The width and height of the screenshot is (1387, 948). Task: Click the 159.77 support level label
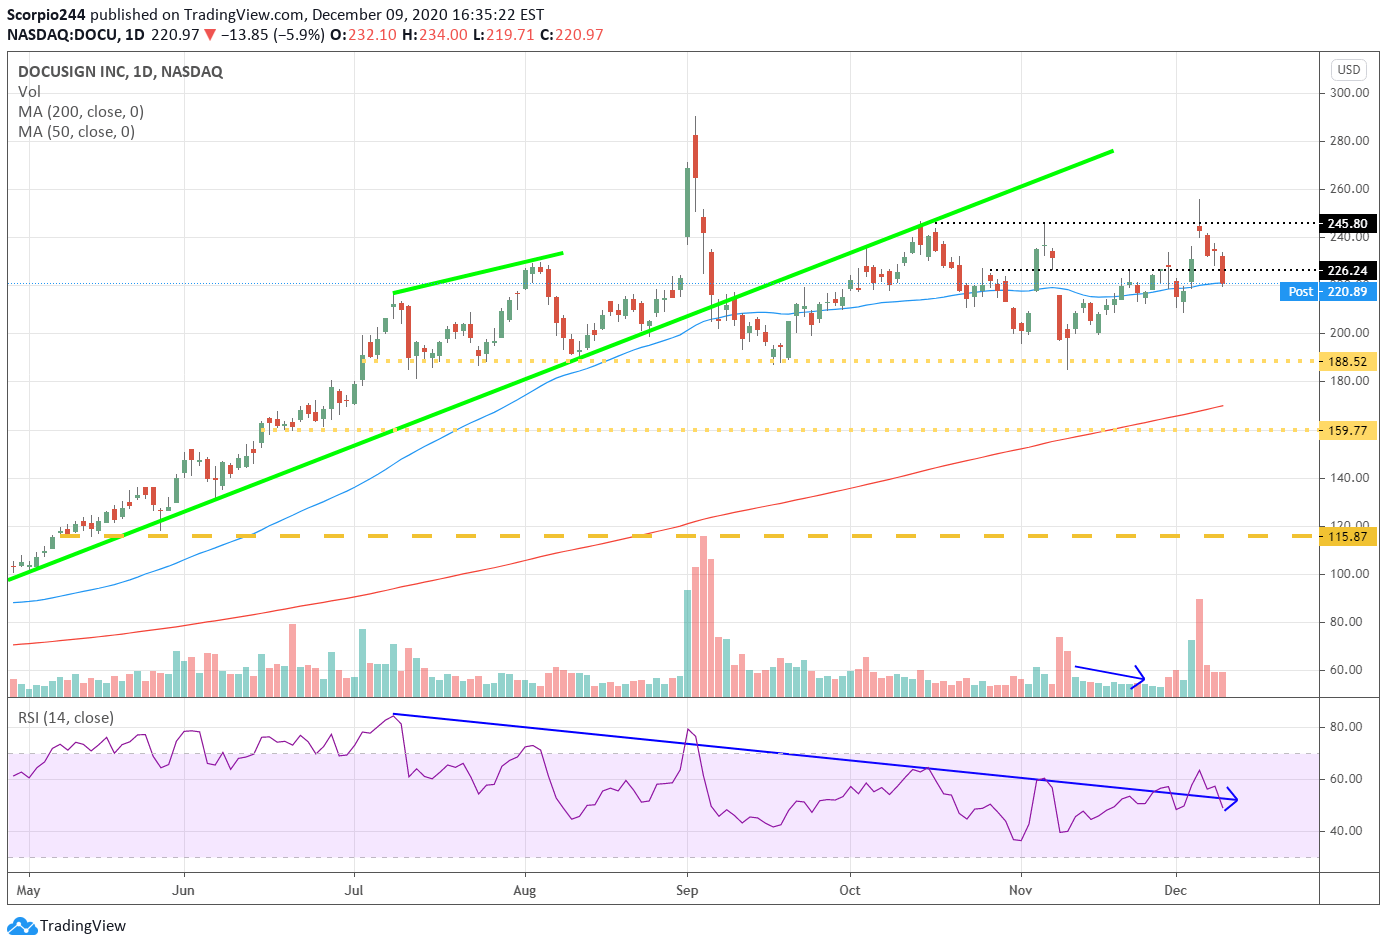coord(1348,430)
